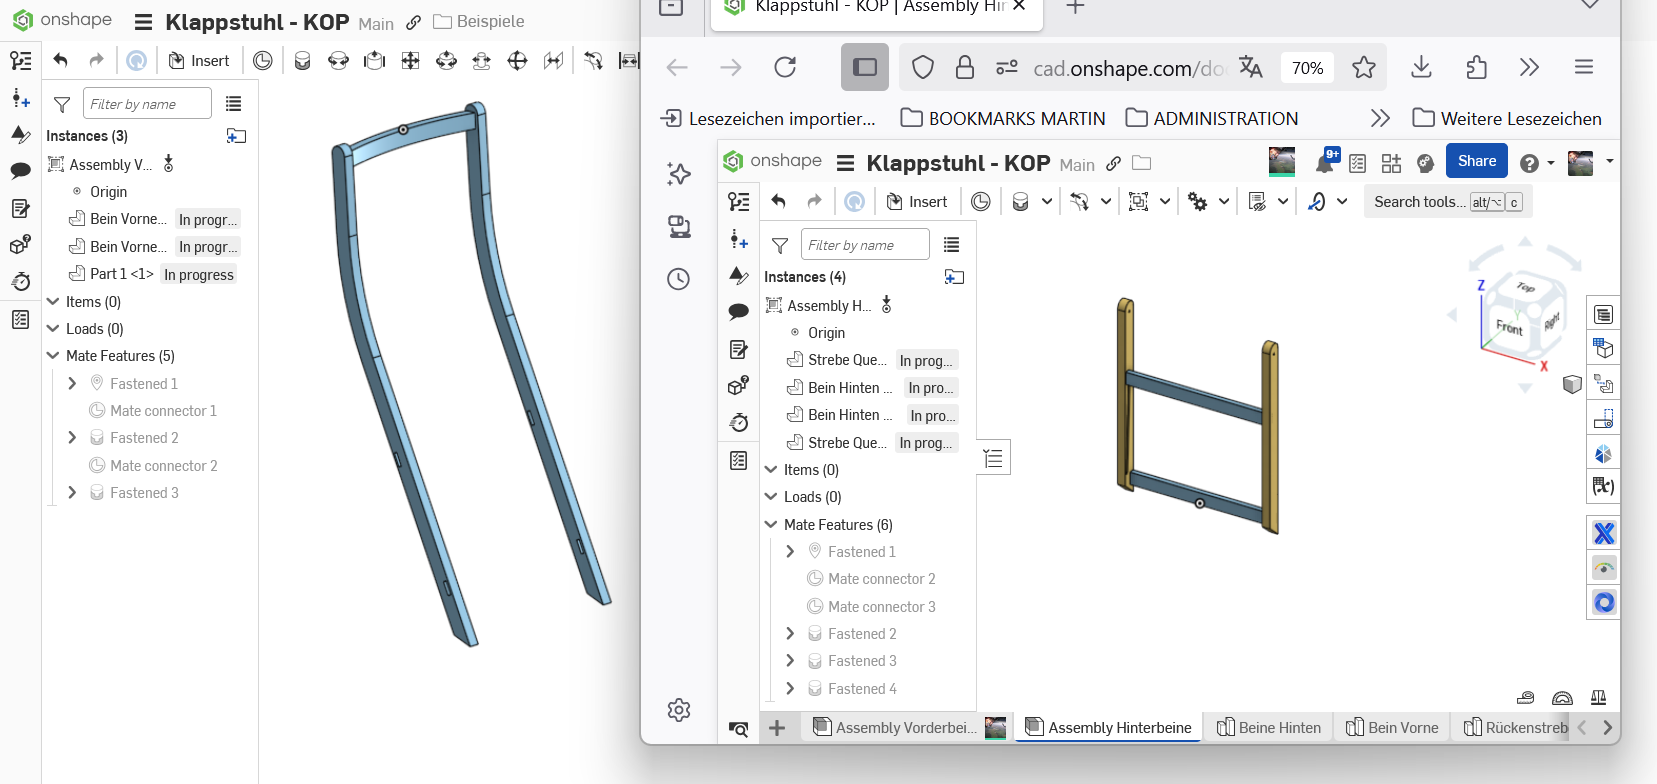Focus the Filter by name field in front window
Viewport: 1657px width, 784px height.
point(865,245)
